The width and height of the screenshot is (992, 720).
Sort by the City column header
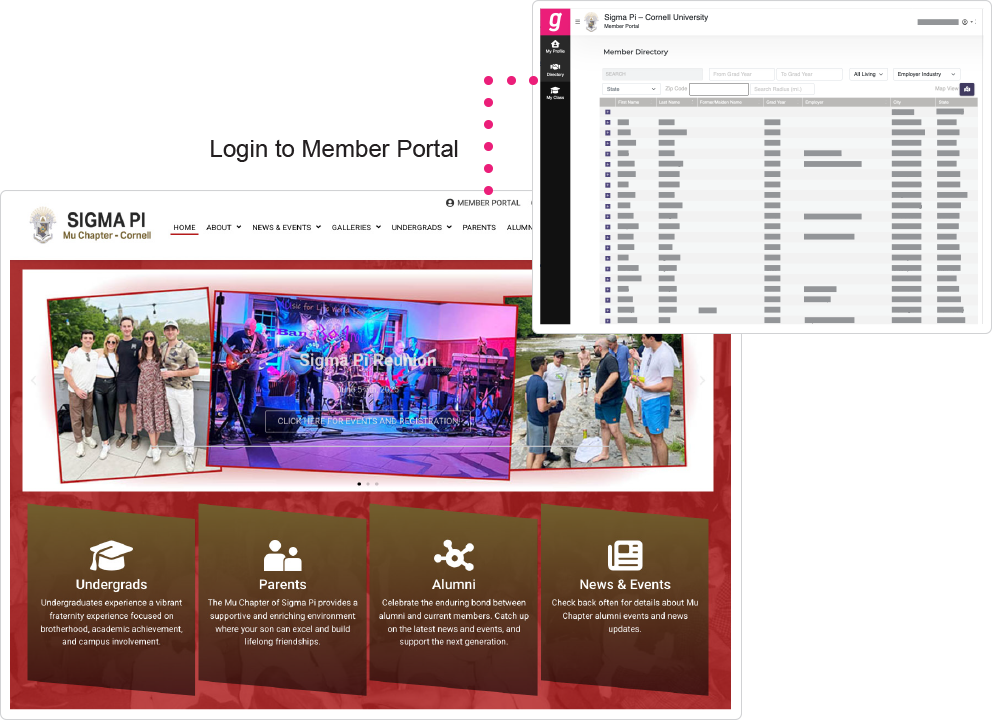[x=913, y=102]
